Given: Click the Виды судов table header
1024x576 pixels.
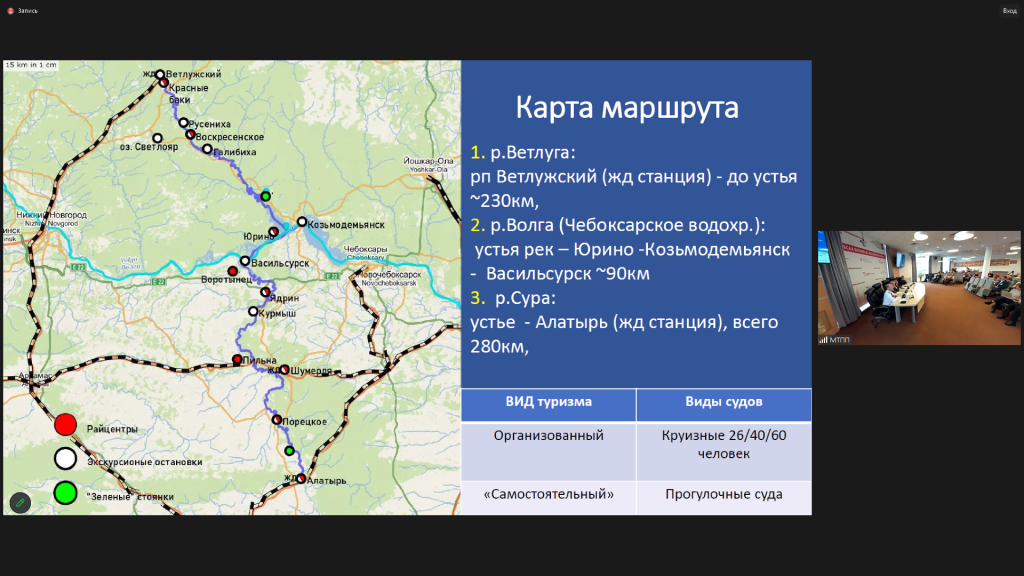Looking at the screenshot, I should coord(724,404).
